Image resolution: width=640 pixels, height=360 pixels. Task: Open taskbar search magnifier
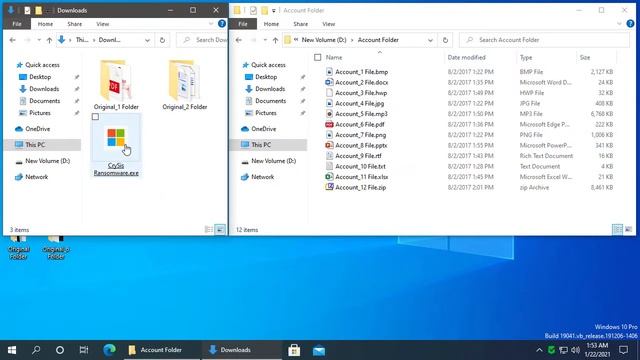(36, 350)
